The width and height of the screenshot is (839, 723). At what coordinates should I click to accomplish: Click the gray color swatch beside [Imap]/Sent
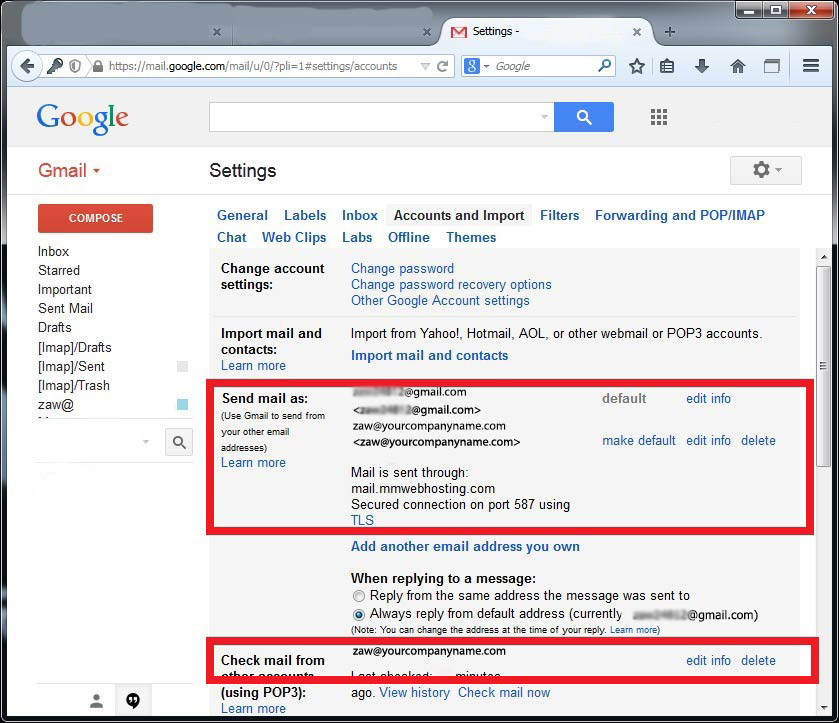(x=182, y=367)
